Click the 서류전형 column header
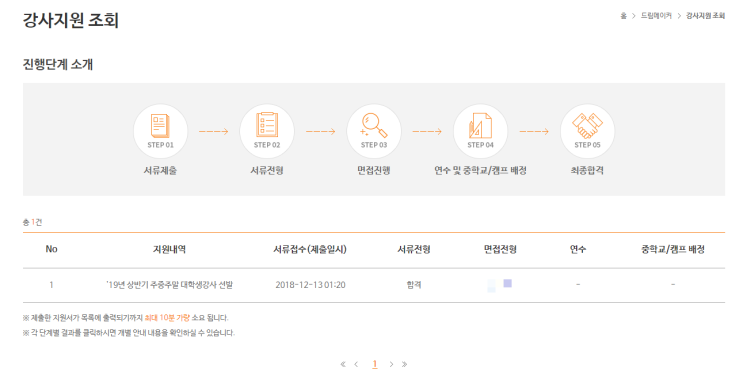Viewport: 743px width, 387px height. (414, 249)
